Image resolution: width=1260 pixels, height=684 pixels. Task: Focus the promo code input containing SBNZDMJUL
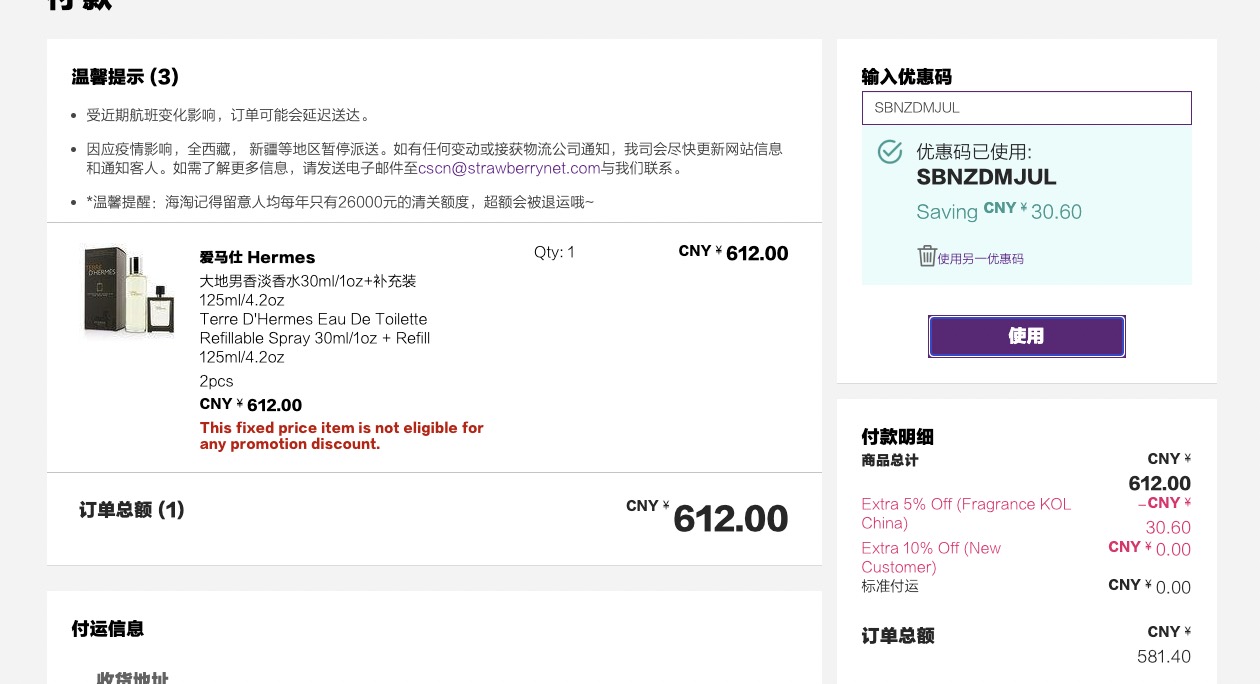pos(1026,108)
